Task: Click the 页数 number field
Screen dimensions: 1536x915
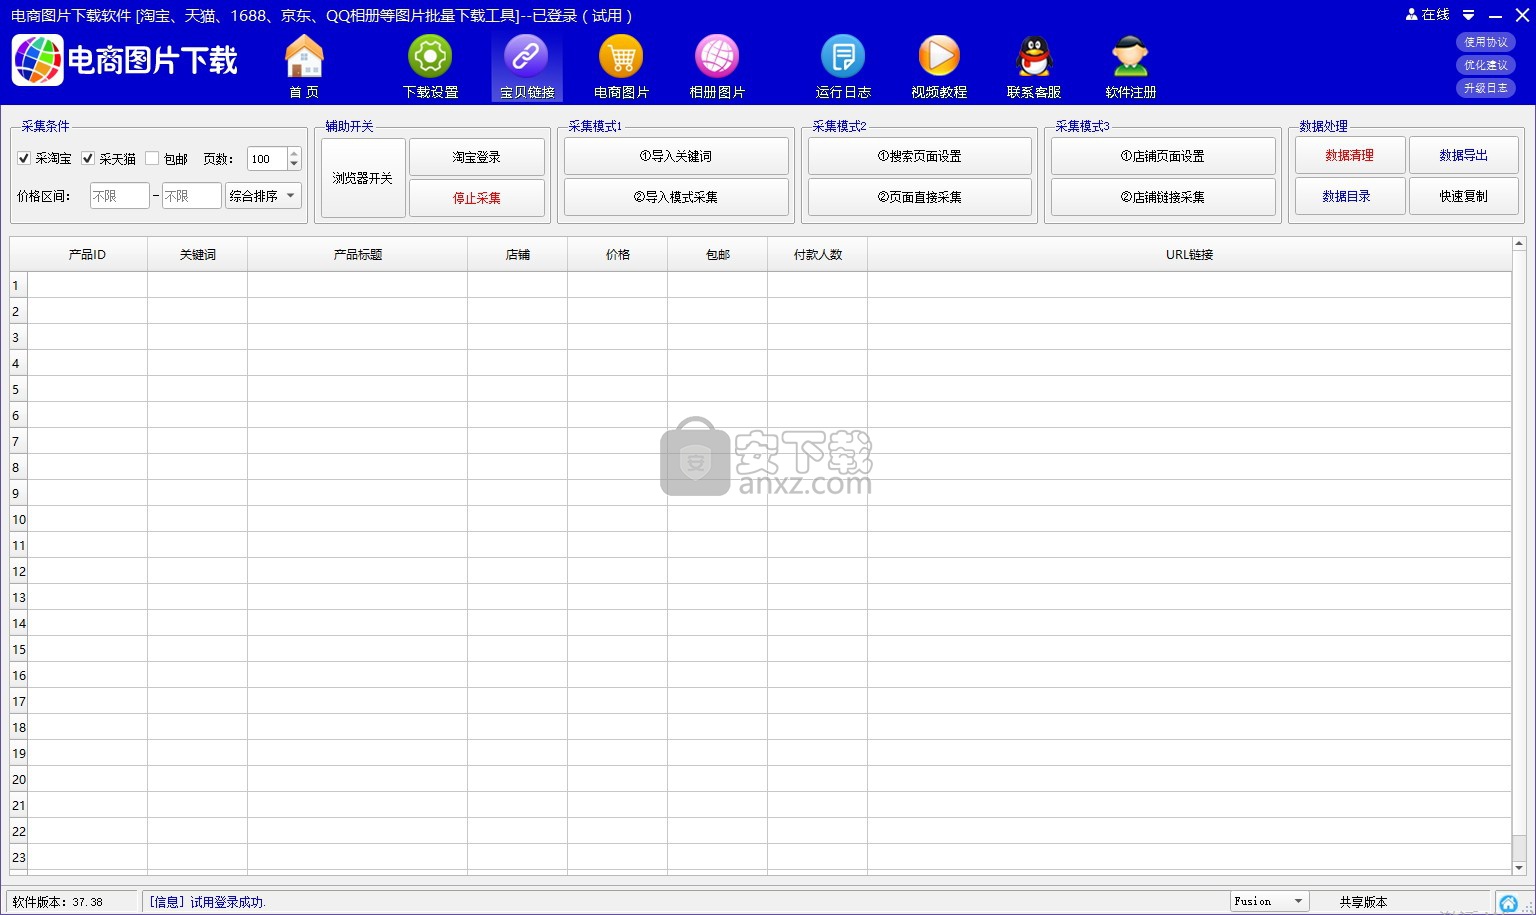Action: (267, 159)
